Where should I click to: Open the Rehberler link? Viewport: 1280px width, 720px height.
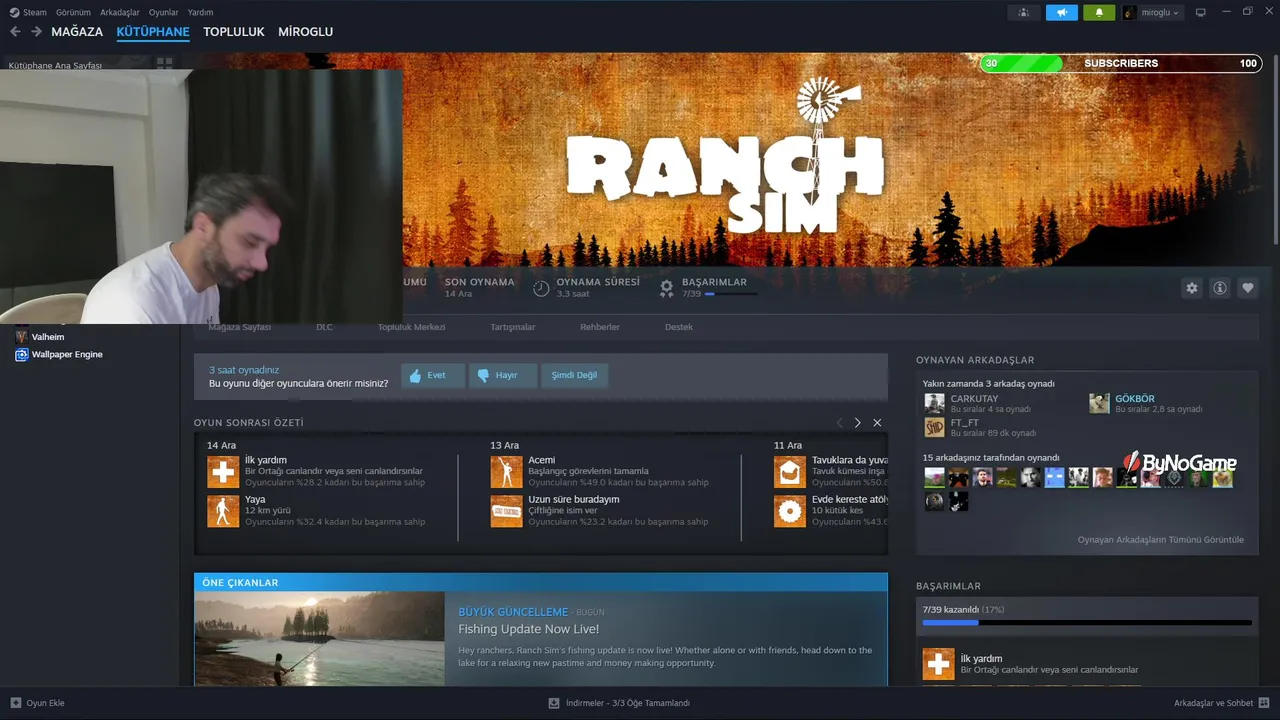pos(600,327)
